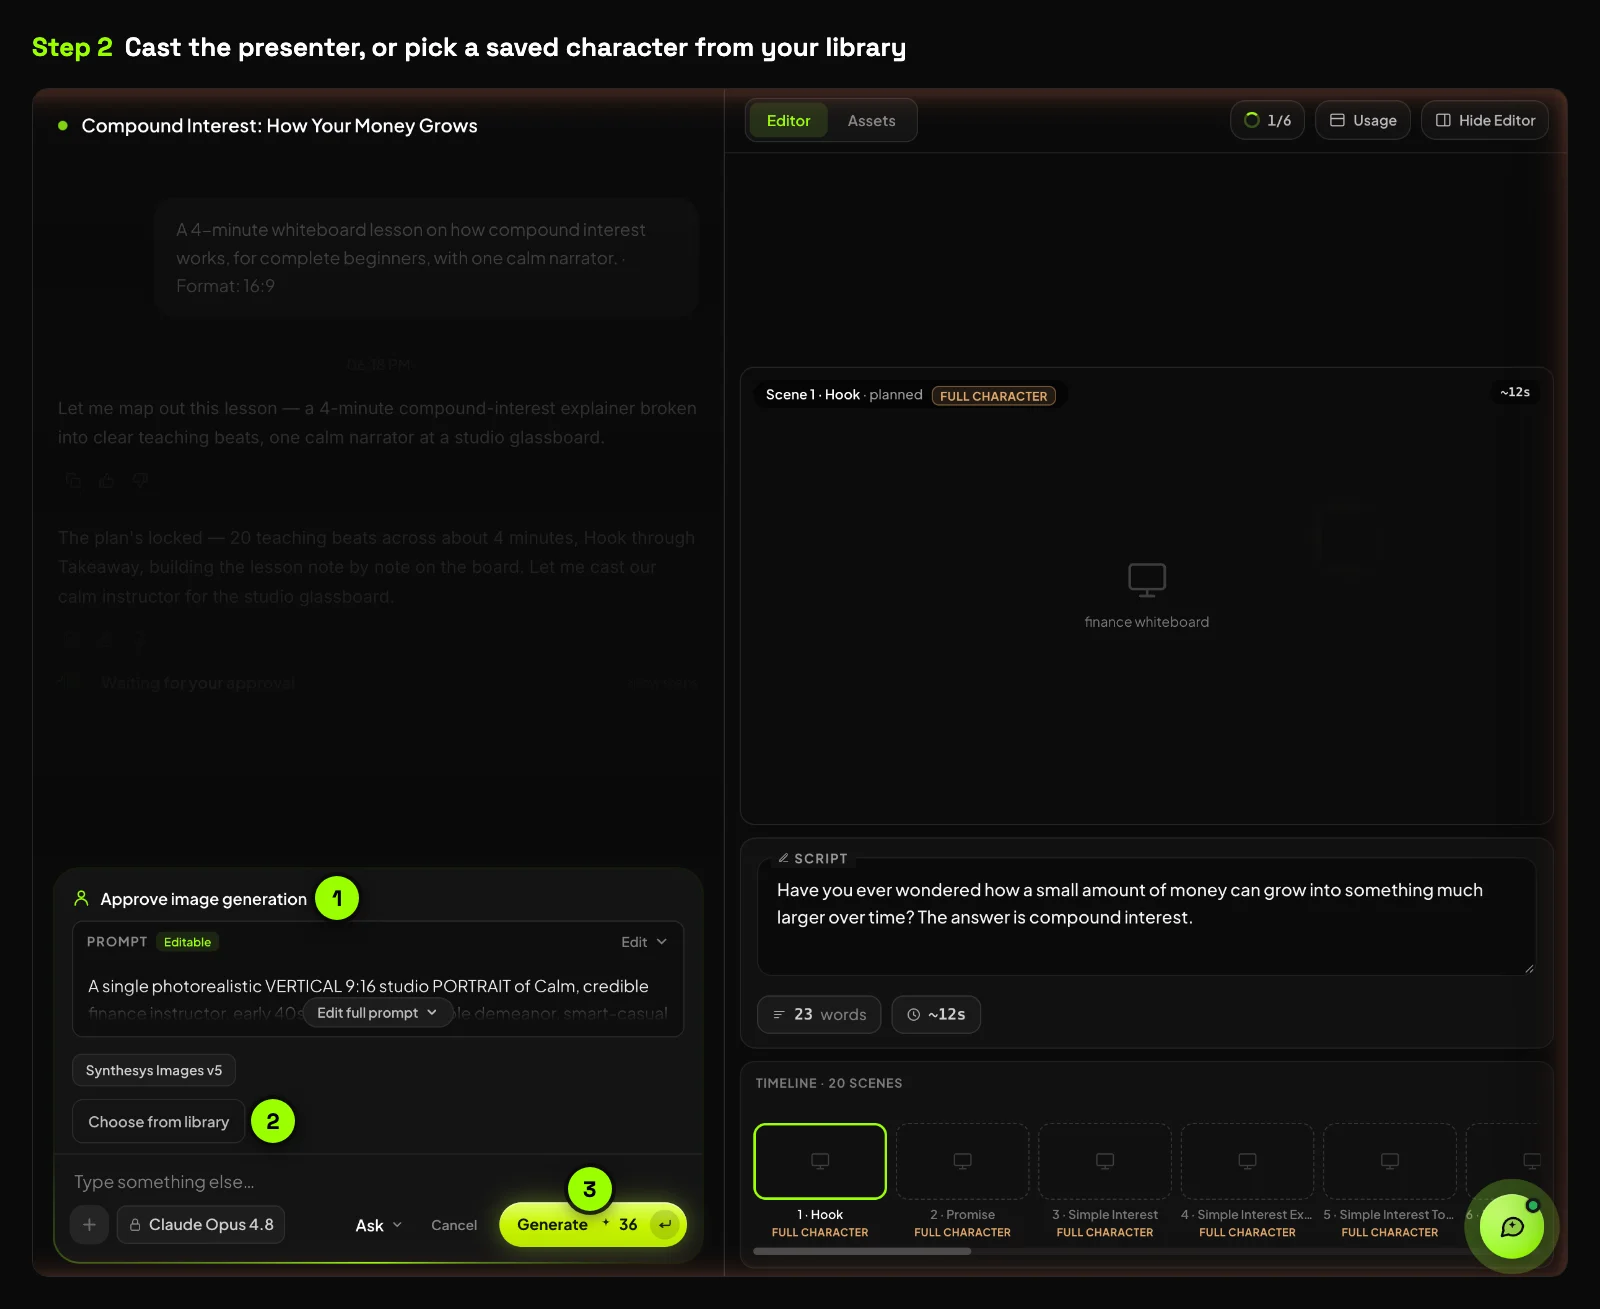Click the project title 'Compound Interest: How Your Money Grows'
This screenshot has width=1600, height=1309.
coord(280,126)
